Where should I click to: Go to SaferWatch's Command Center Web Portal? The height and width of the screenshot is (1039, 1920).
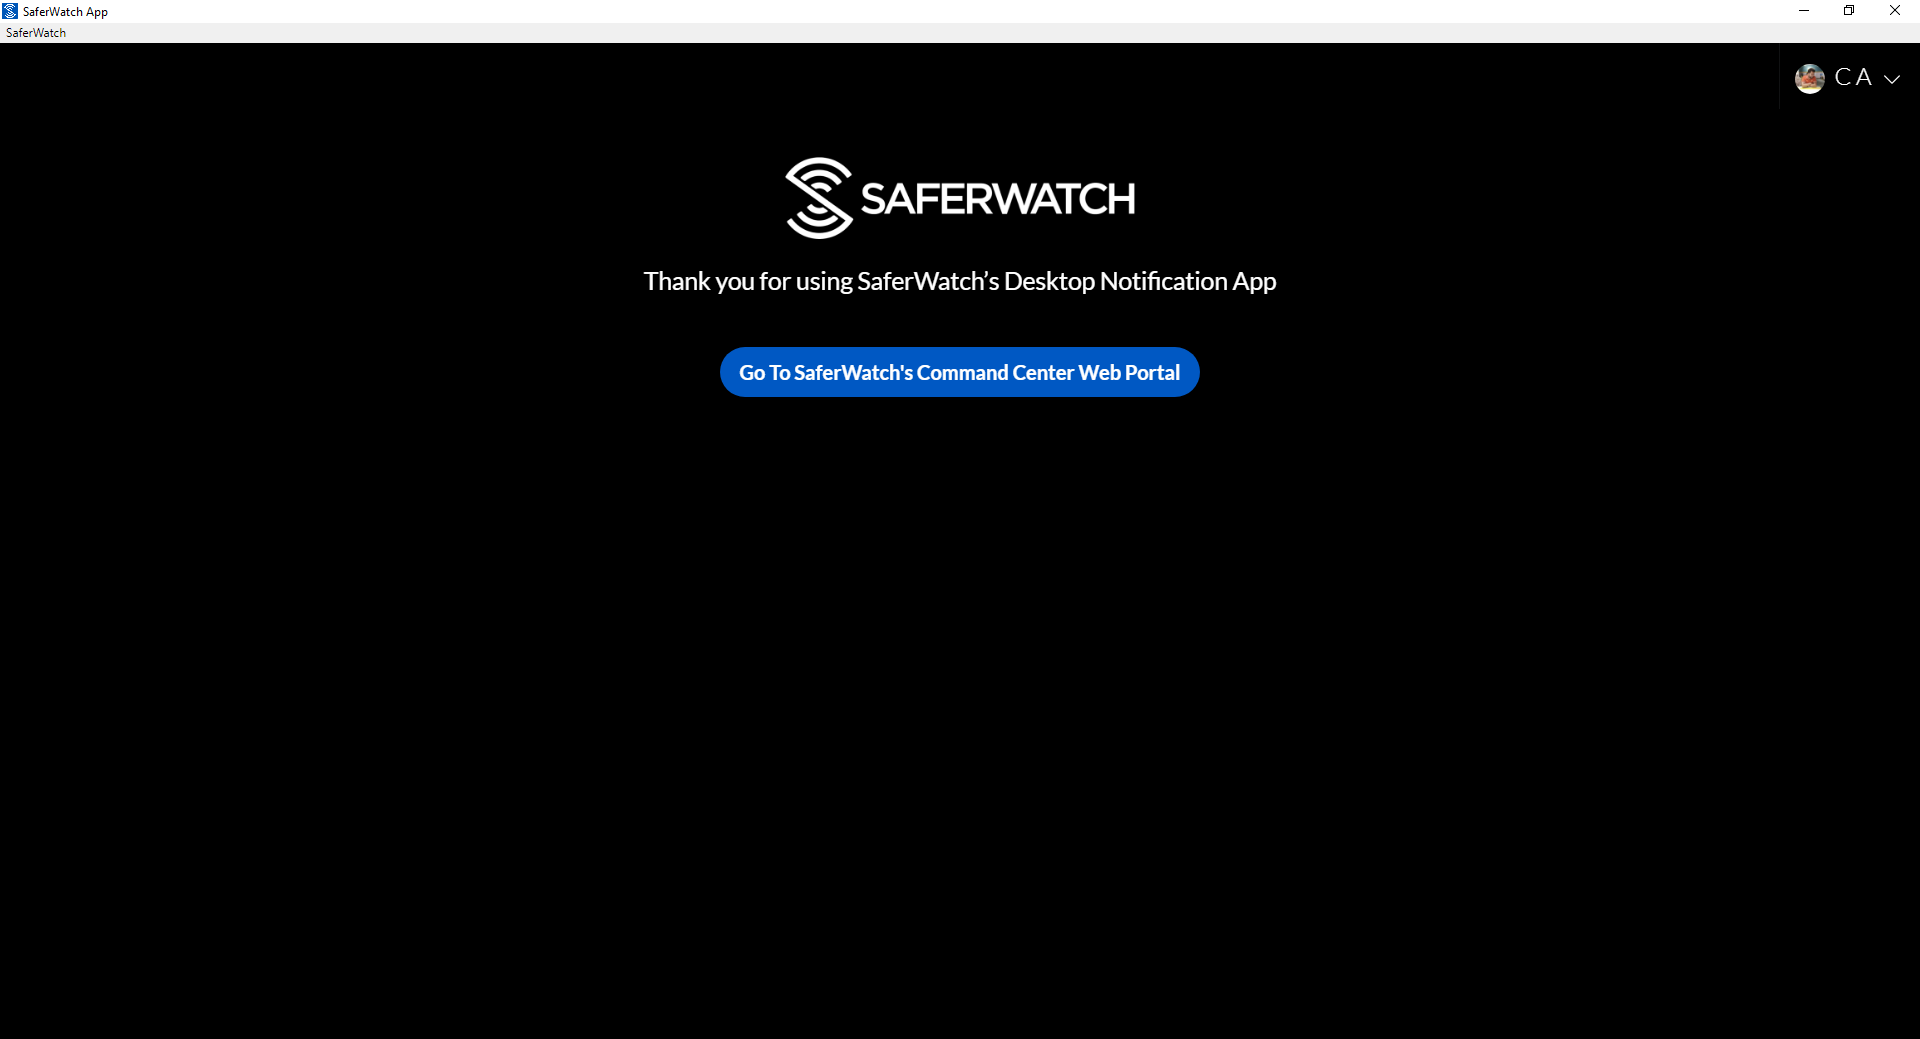[x=960, y=372]
